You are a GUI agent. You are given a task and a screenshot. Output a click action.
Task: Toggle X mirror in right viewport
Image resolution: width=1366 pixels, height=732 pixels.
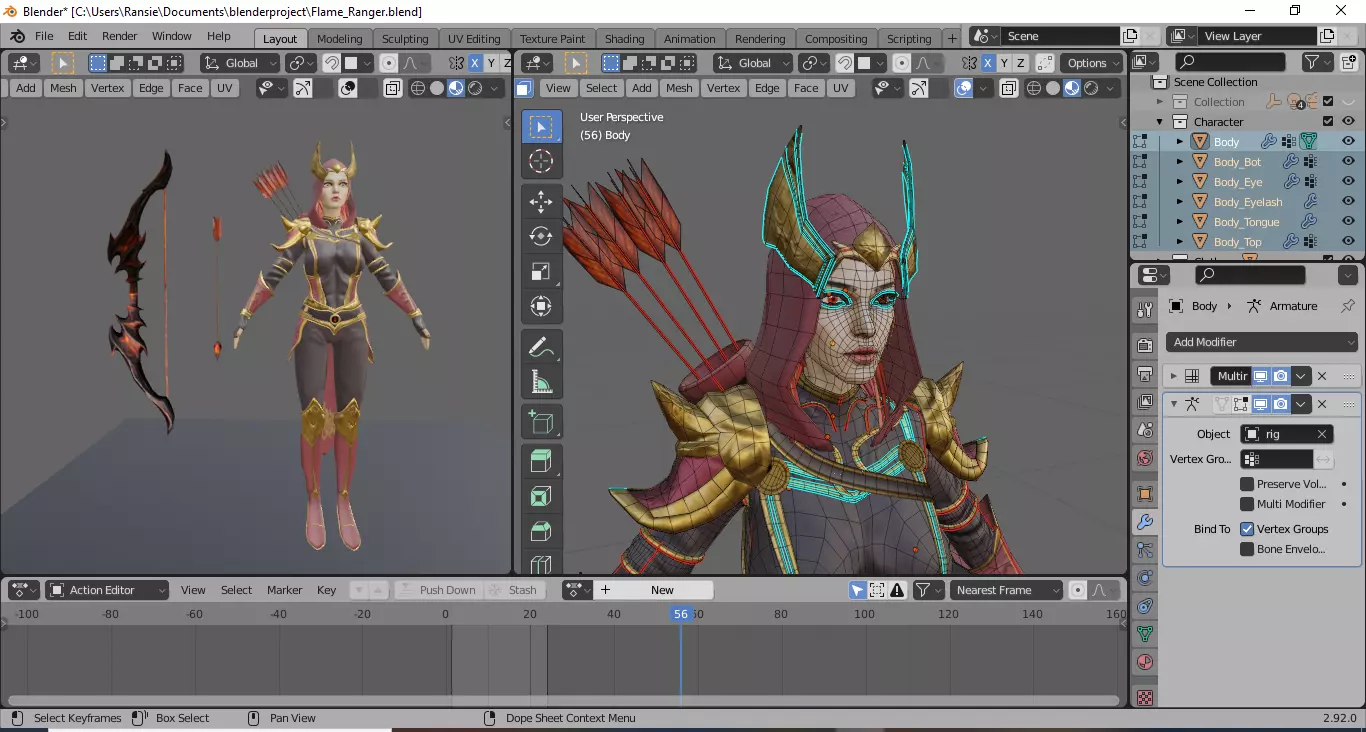[987, 63]
